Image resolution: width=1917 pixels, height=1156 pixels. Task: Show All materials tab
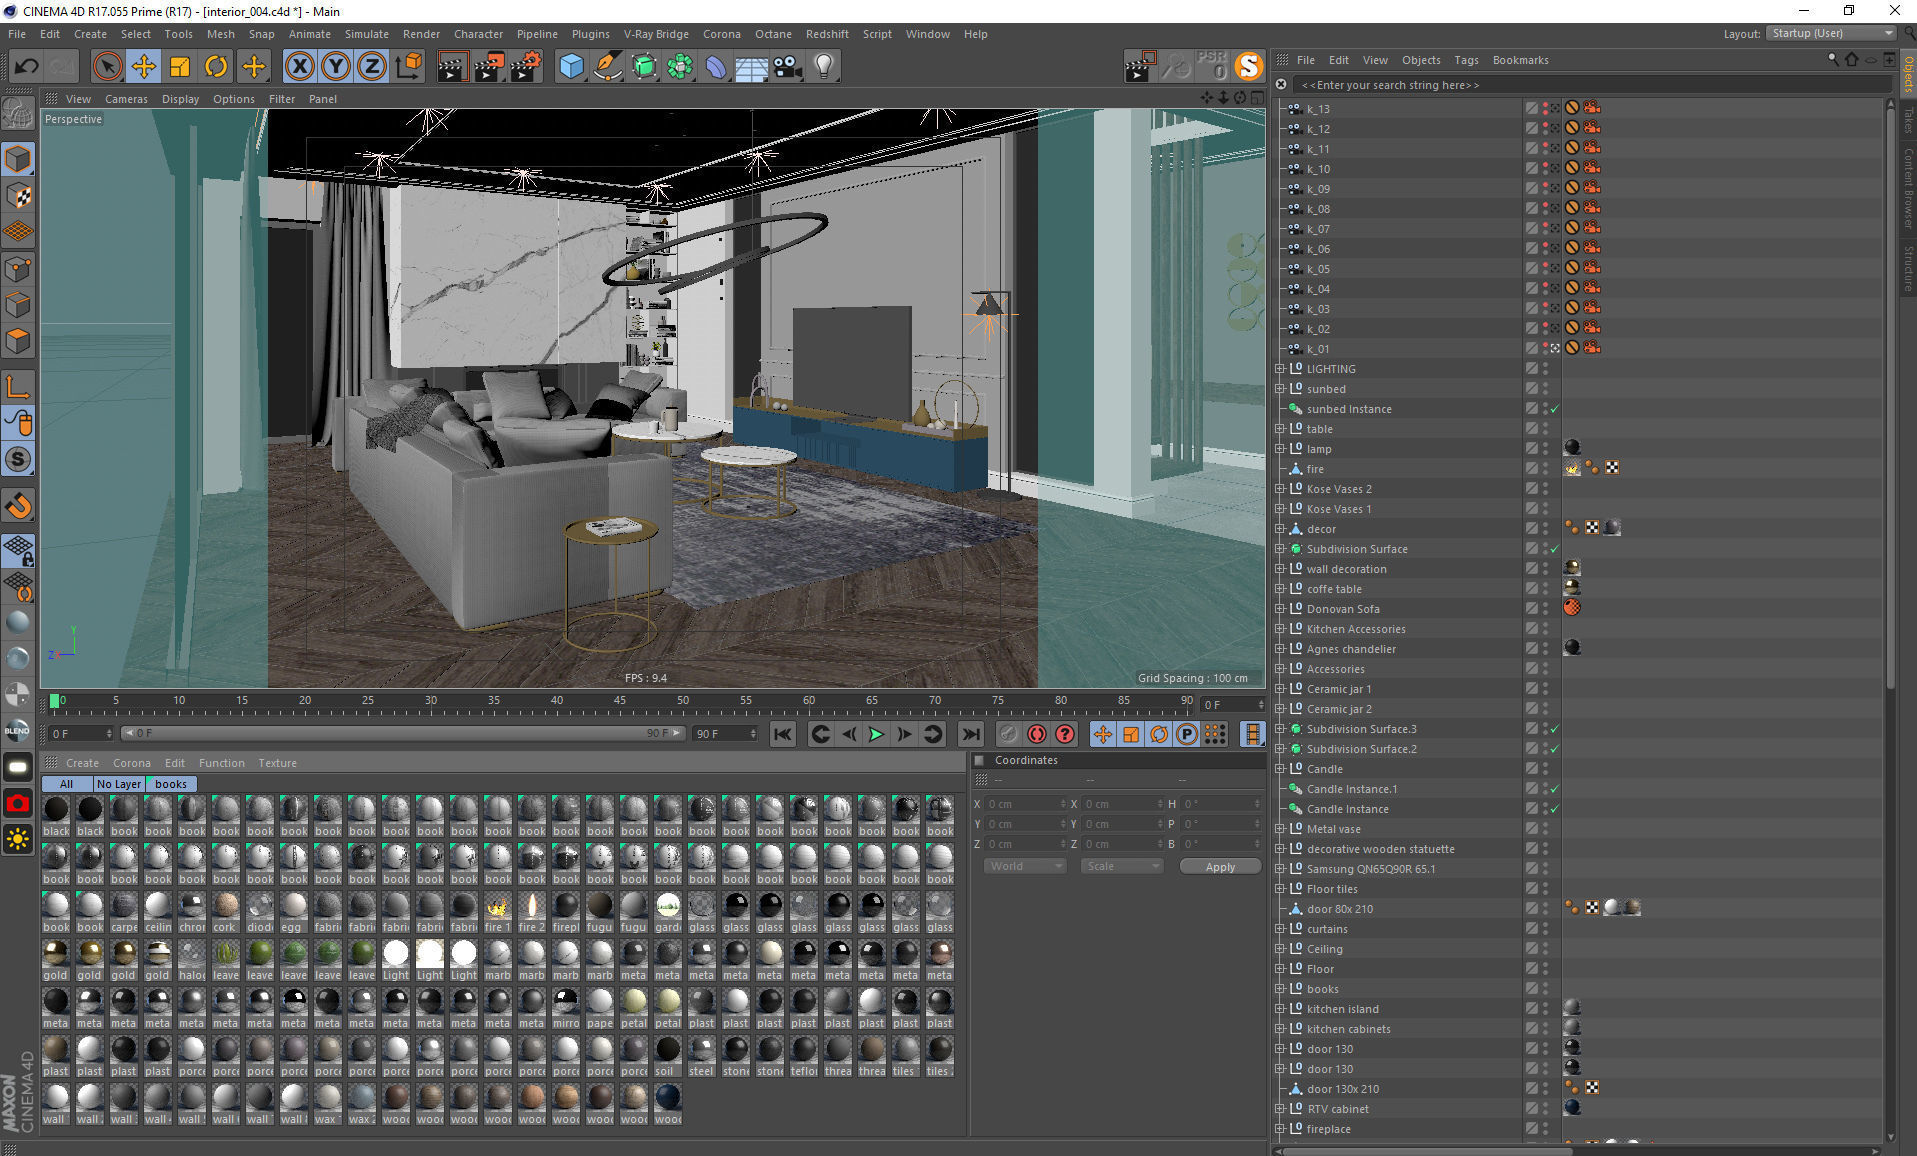coord(66,784)
